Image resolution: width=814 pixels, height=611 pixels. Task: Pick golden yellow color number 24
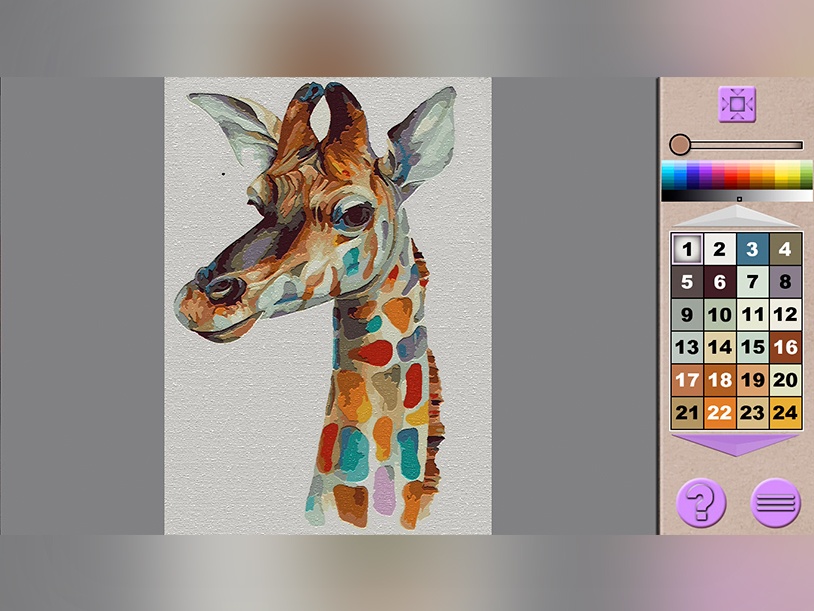coord(785,413)
